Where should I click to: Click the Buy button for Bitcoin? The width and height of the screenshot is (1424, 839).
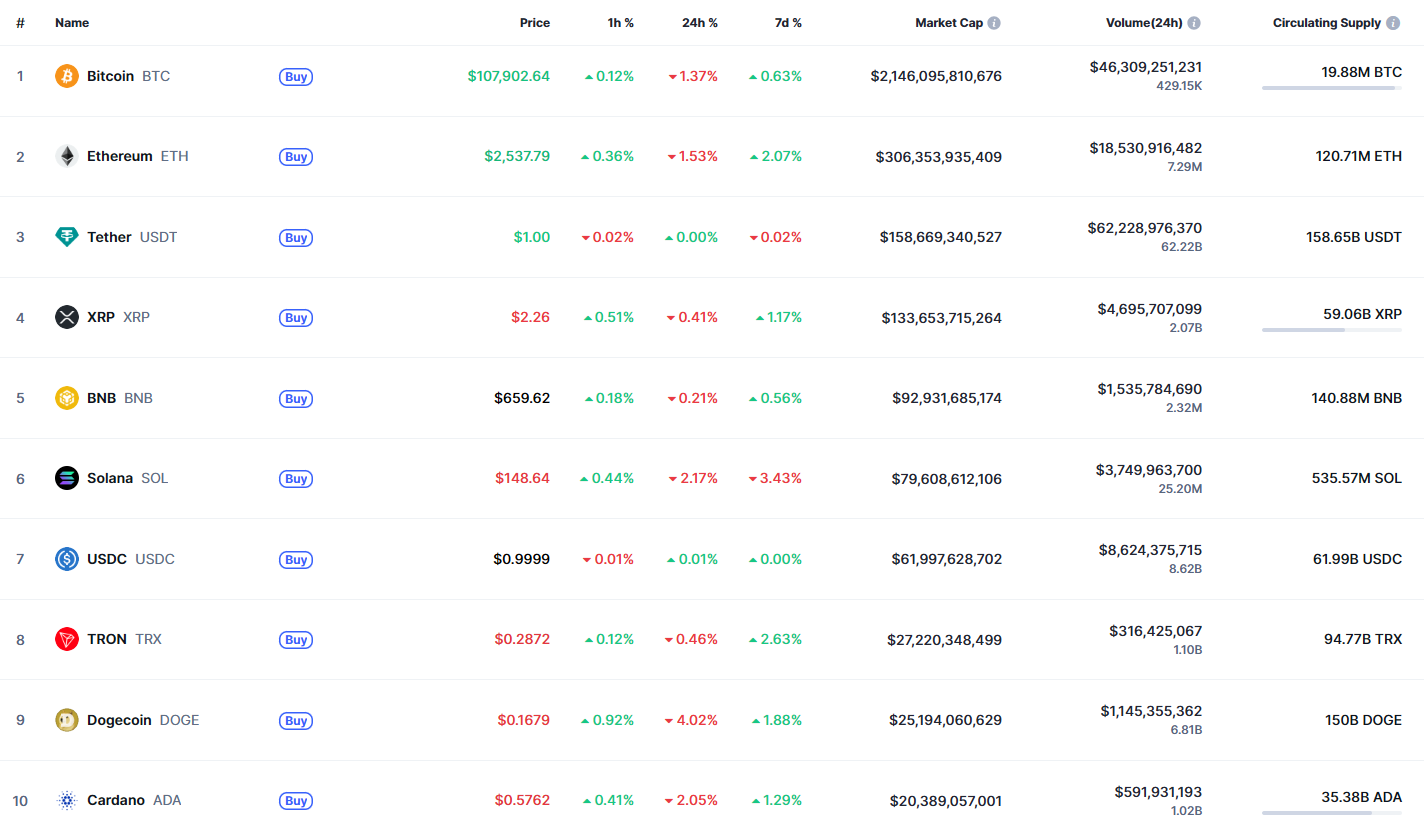coord(296,76)
